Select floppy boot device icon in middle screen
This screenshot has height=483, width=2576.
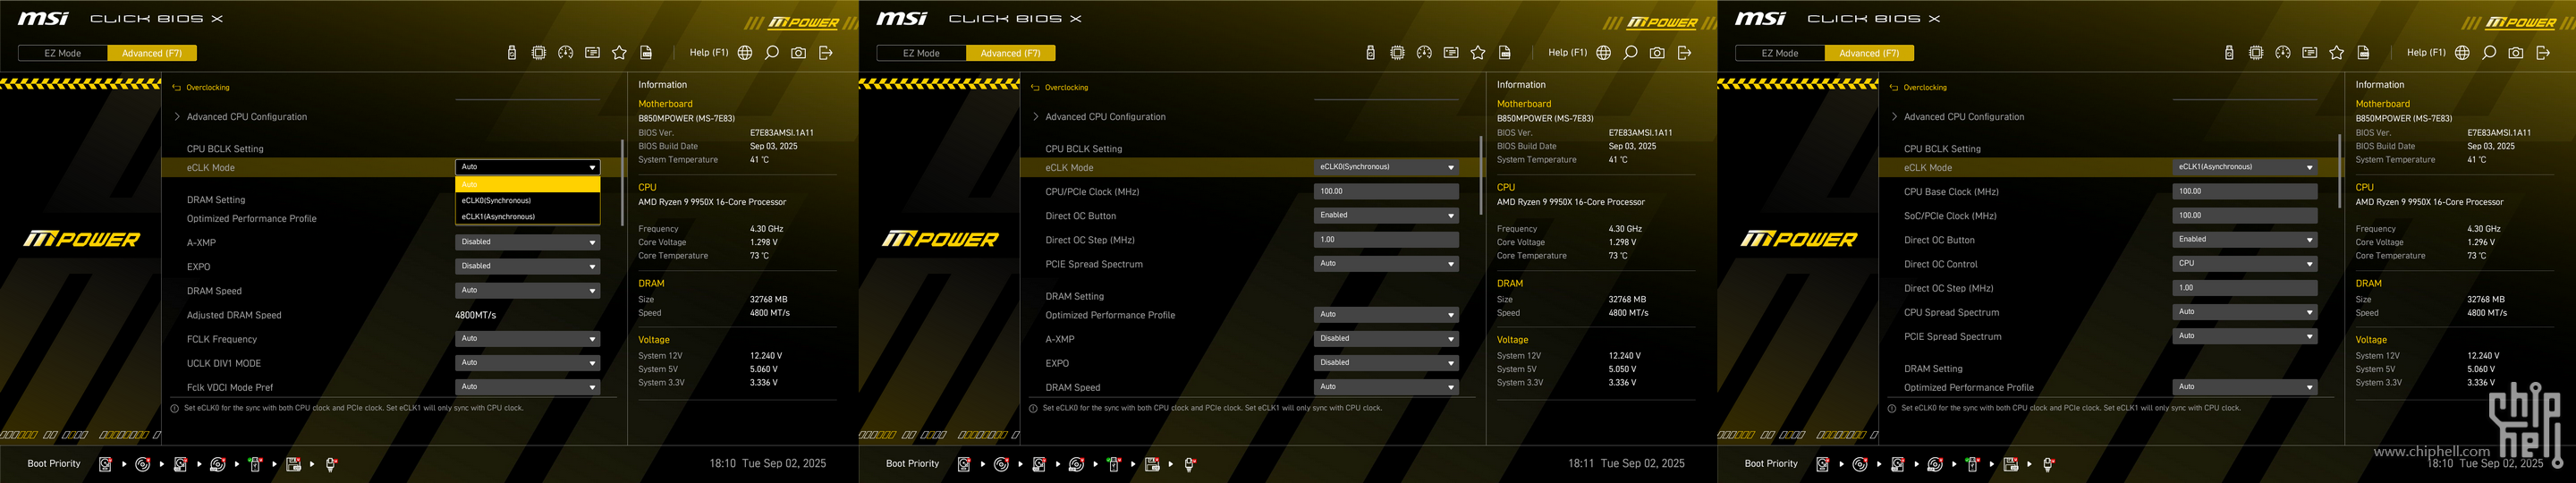pyautogui.click(x=1152, y=464)
